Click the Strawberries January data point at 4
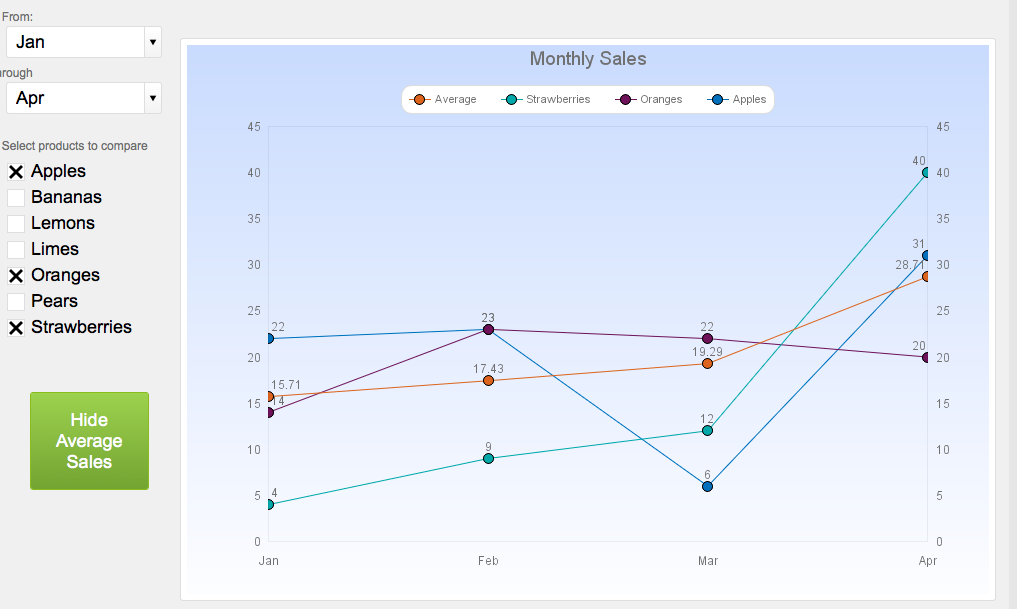This screenshot has width=1017, height=609. [269, 504]
